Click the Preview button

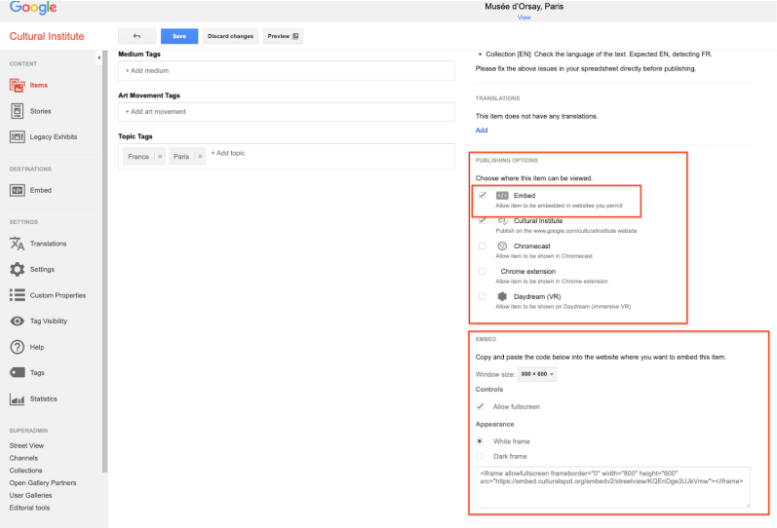click(283, 36)
